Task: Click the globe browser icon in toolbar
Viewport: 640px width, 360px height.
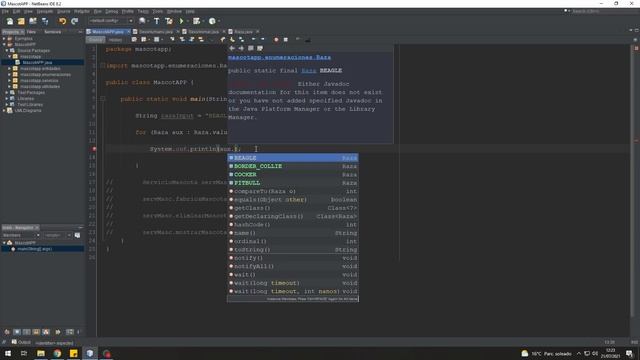Action: pyautogui.click(x=142, y=21)
